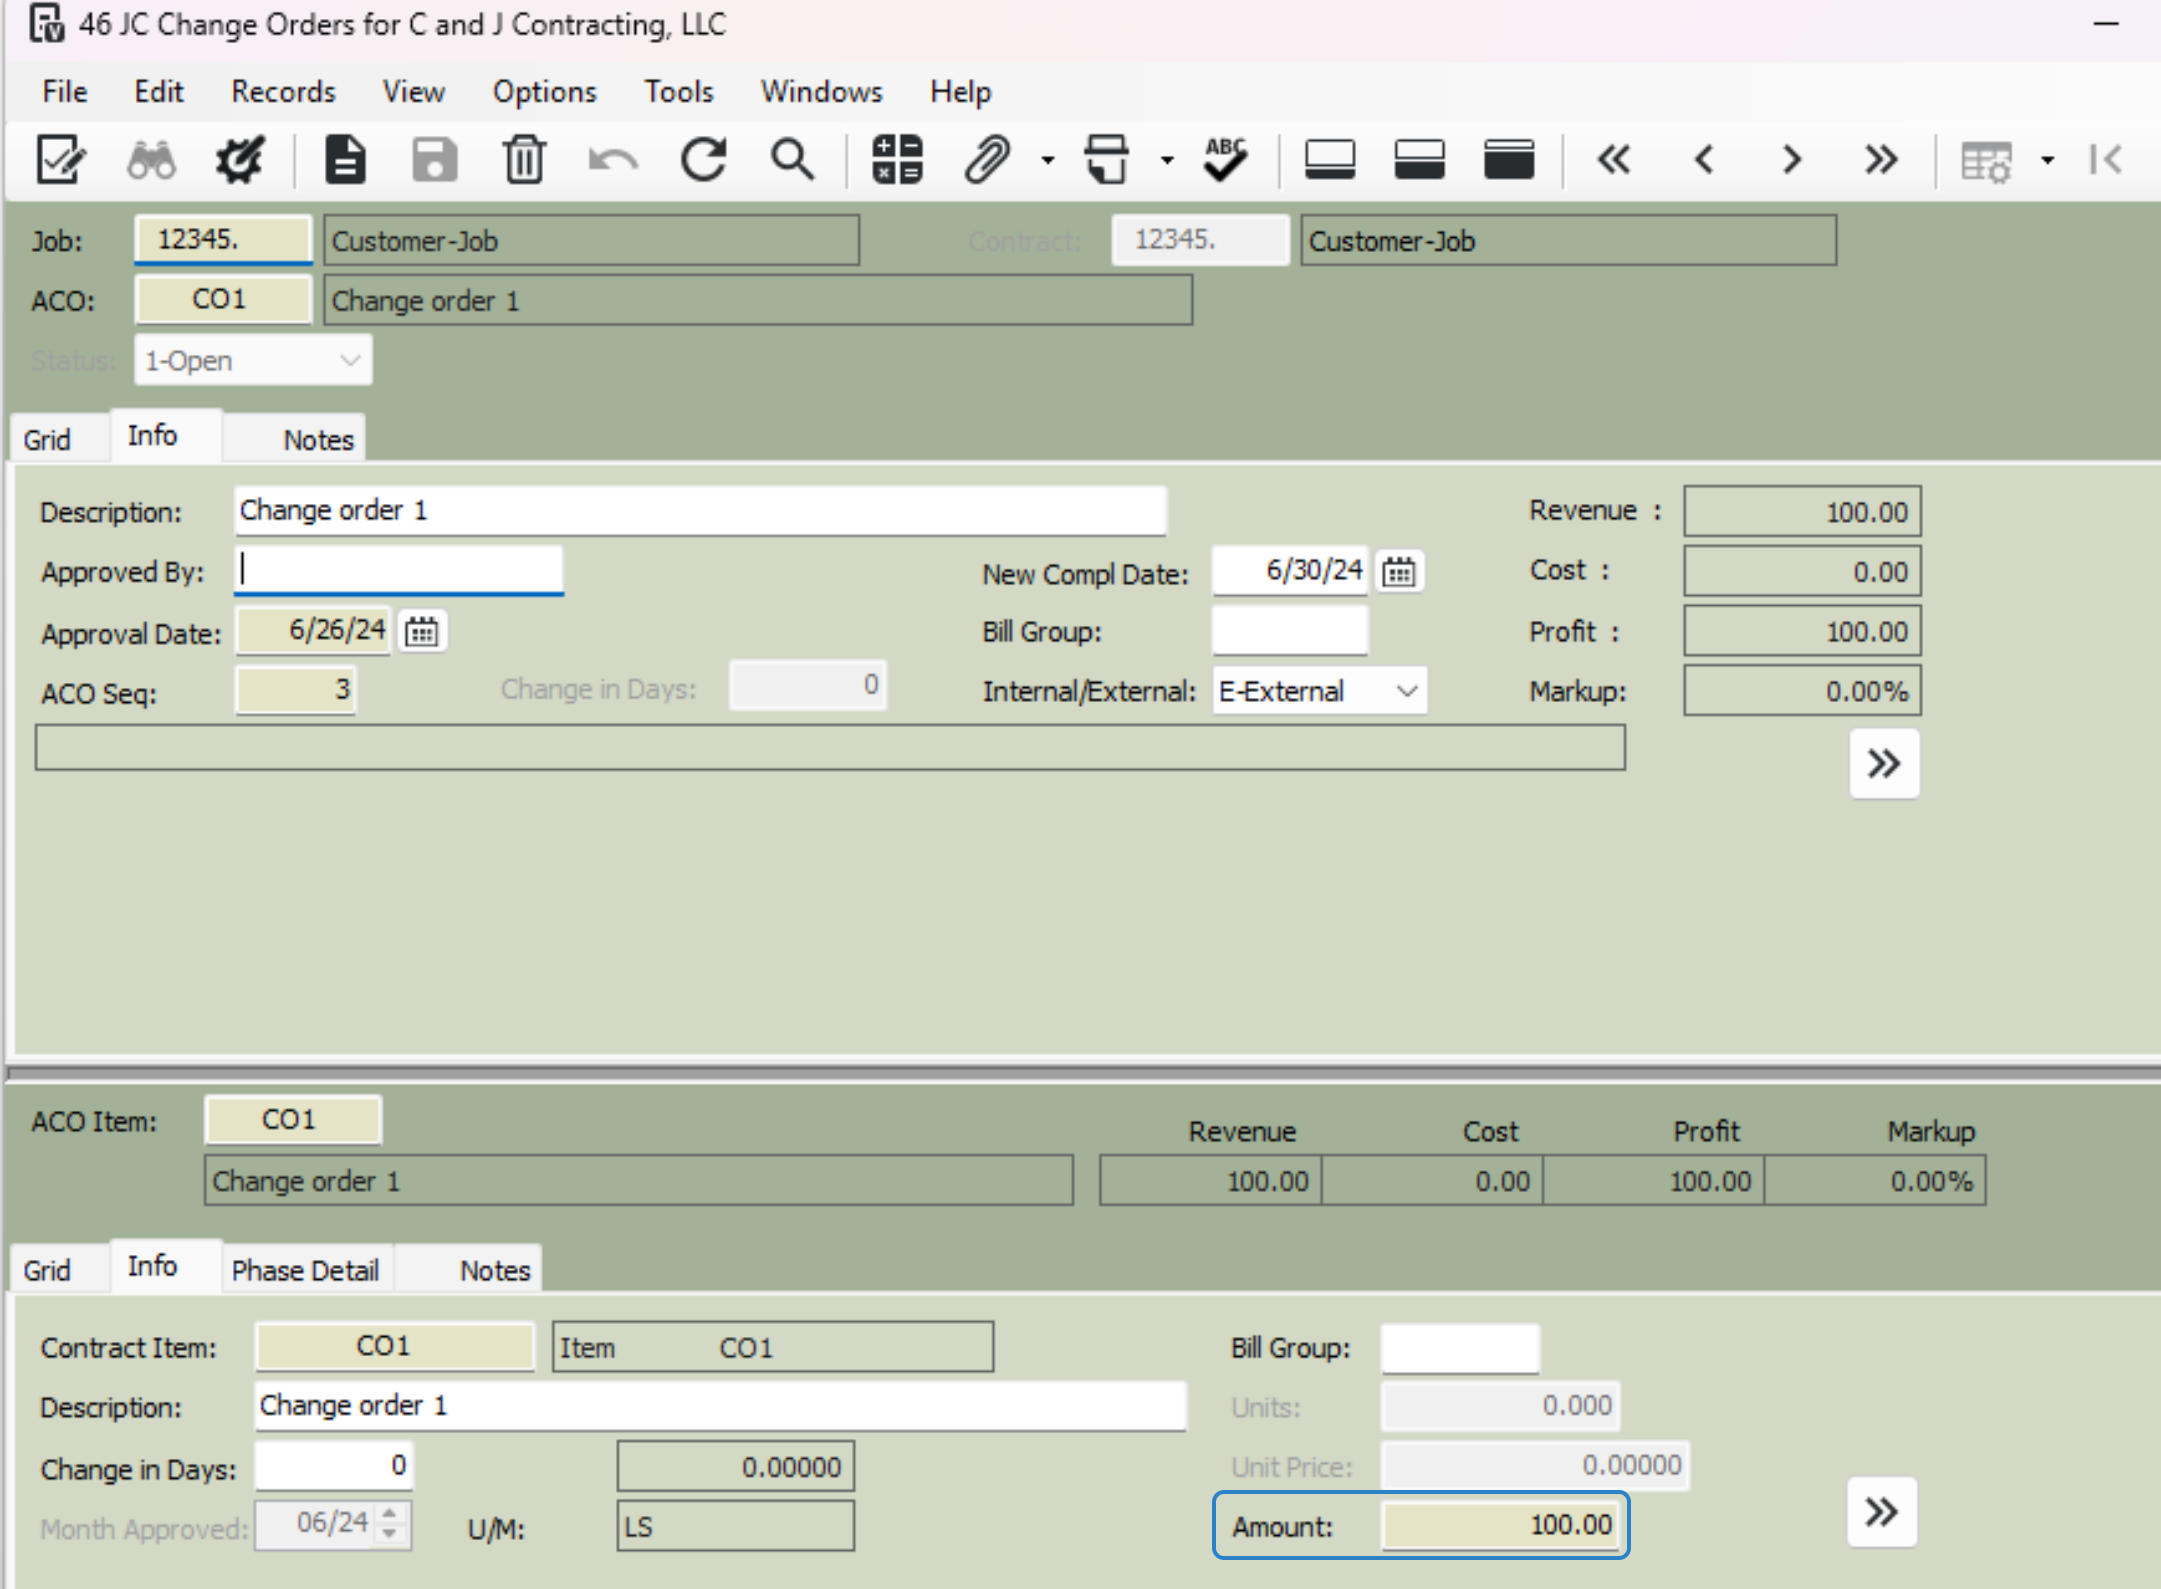Open the Records menu
Viewport: 2161px width, 1589px height.
(x=283, y=92)
